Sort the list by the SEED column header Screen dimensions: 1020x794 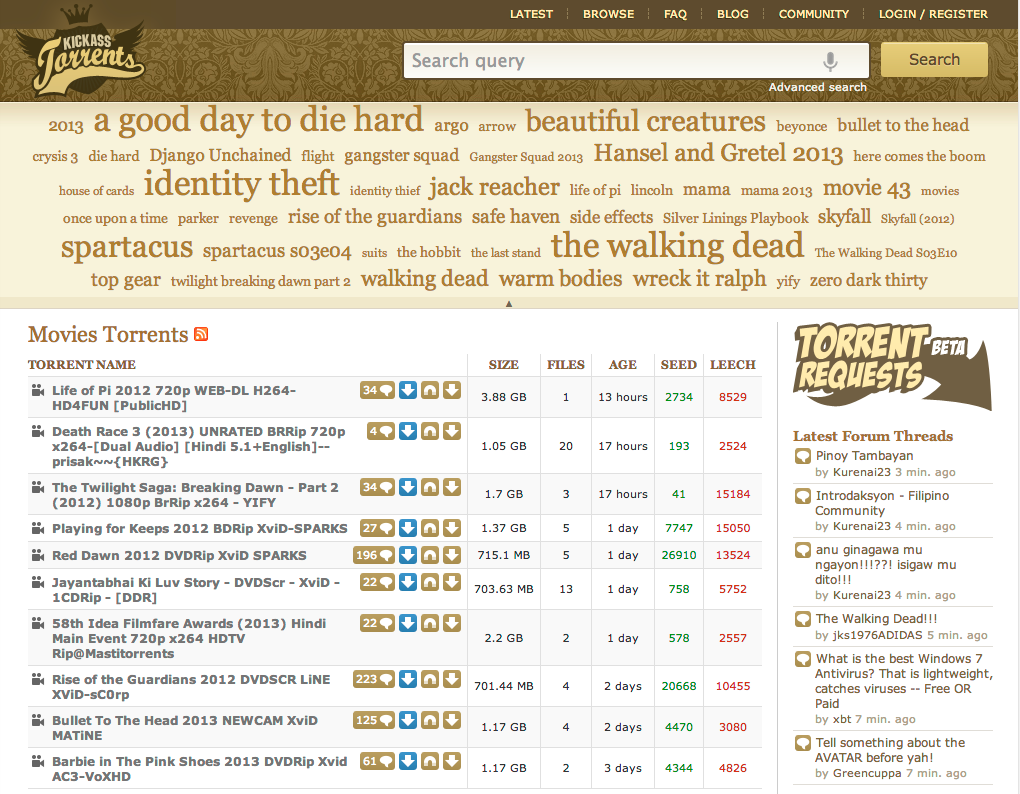[678, 365]
